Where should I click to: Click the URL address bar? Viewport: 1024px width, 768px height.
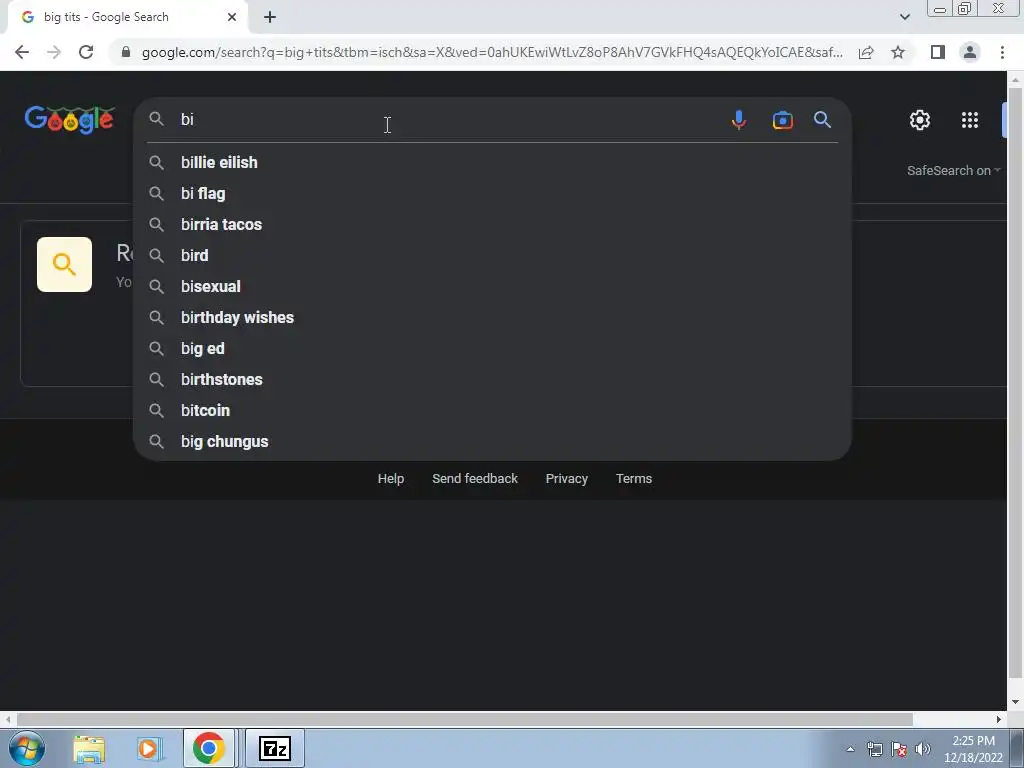coord(491,52)
